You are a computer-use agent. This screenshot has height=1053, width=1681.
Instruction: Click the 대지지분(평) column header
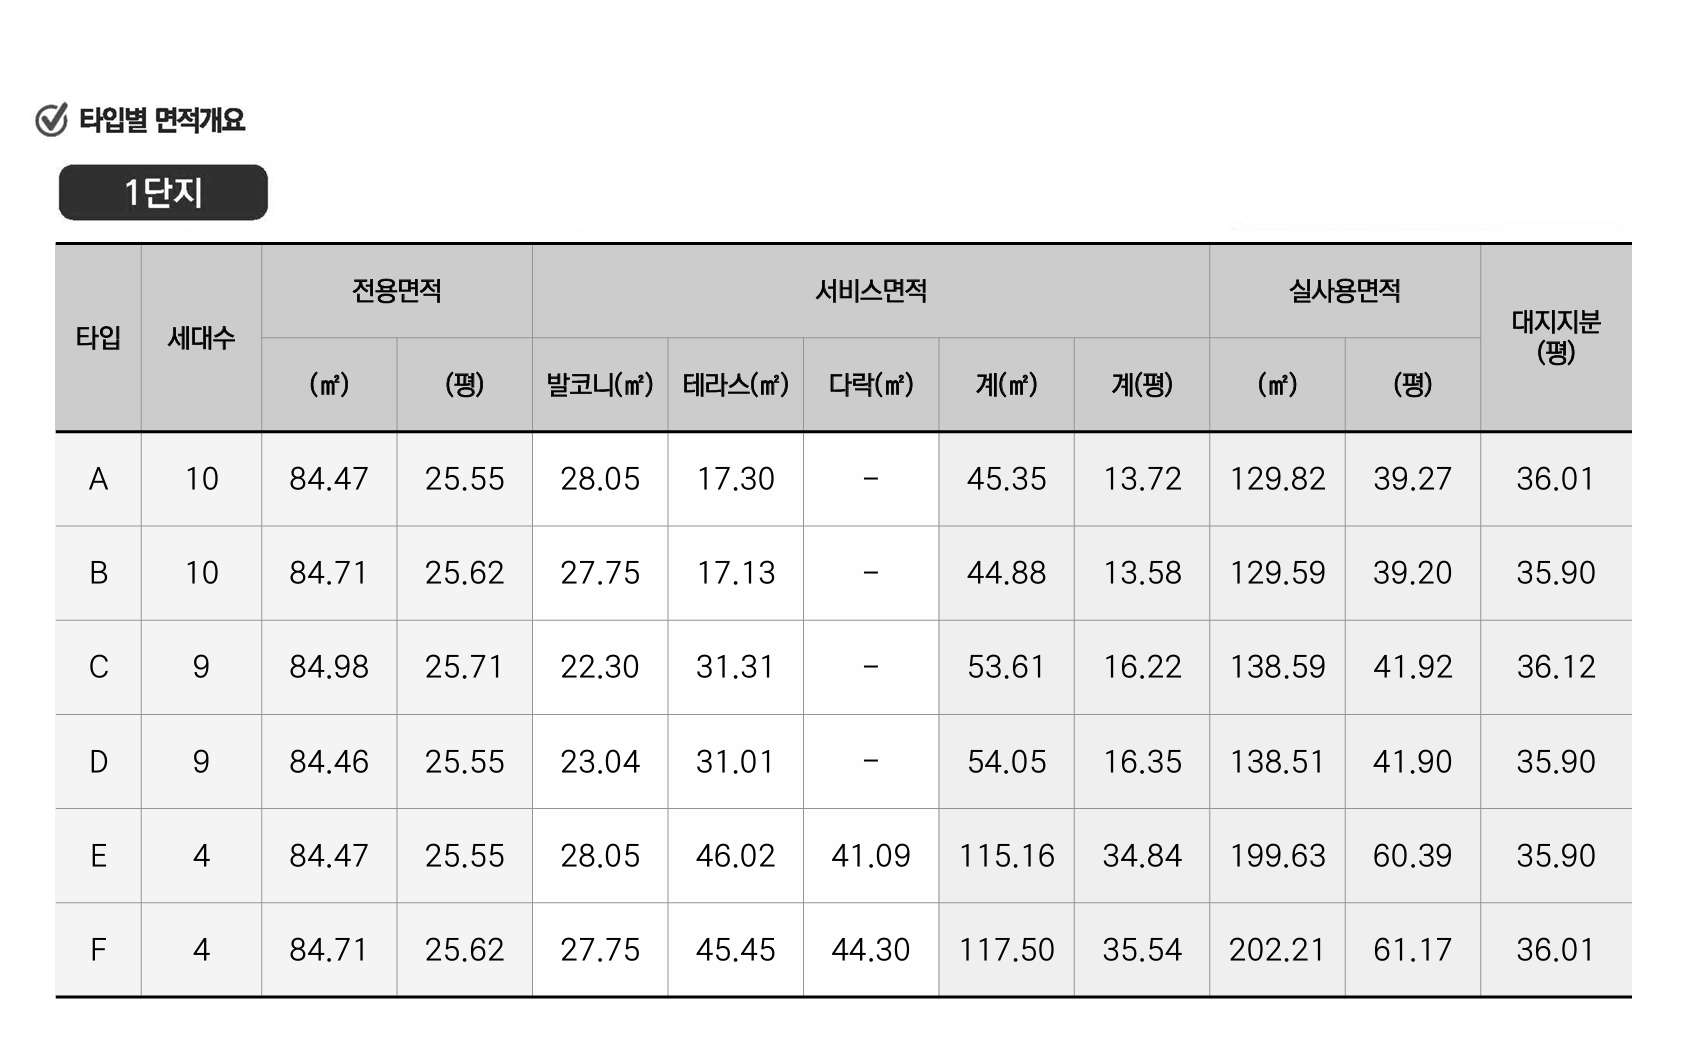1555,337
